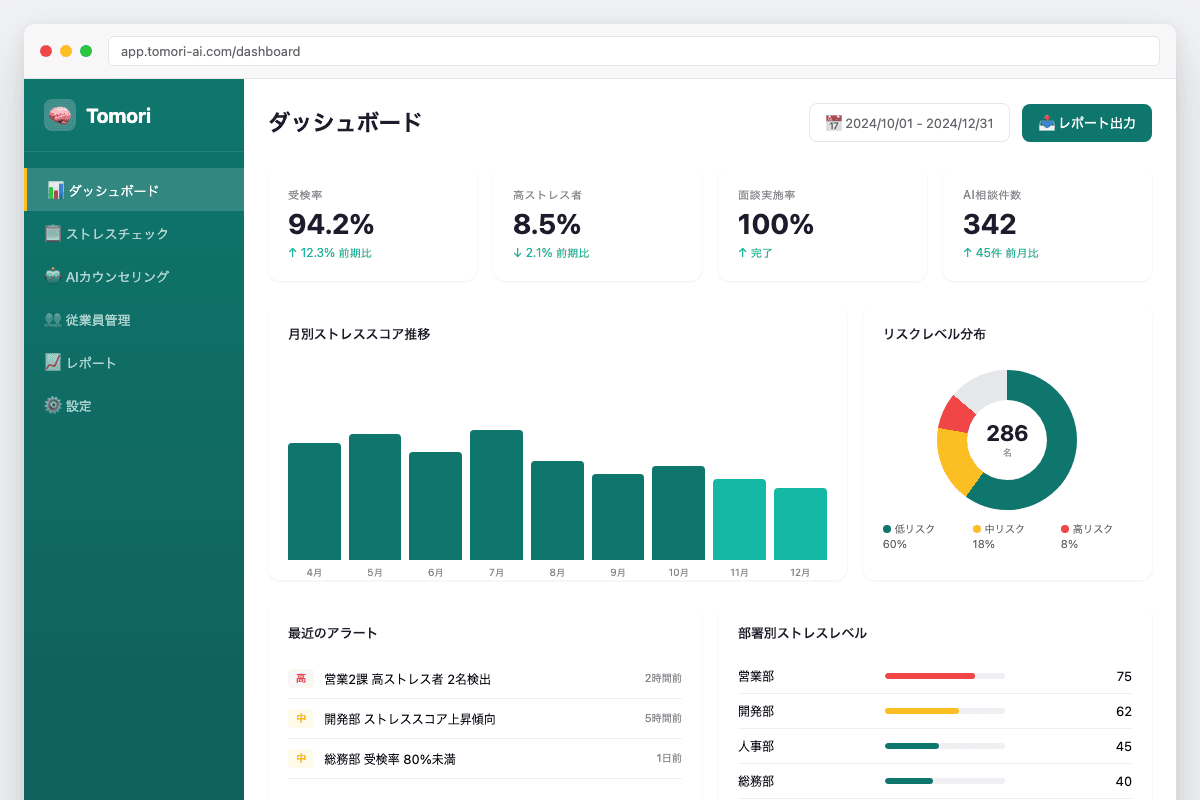The image size is (1200, 800).
Task: Click the settings gear icon
Action: pyautogui.click(x=54, y=406)
